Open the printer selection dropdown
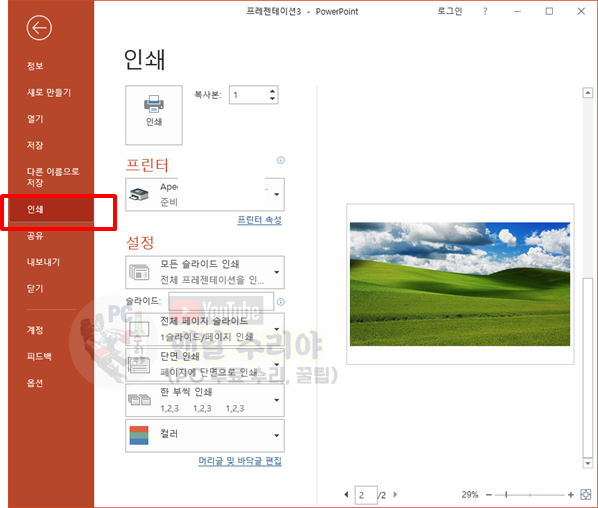598x508 pixels. (x=205, y=194)
